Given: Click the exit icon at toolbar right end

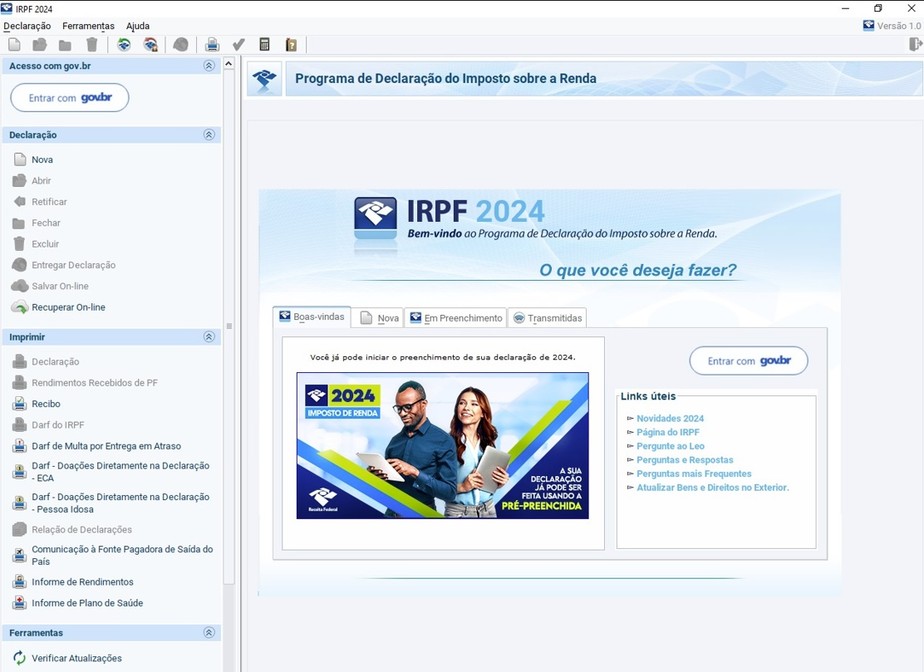Looking at the screenshot, I should [x=915, y=44].
